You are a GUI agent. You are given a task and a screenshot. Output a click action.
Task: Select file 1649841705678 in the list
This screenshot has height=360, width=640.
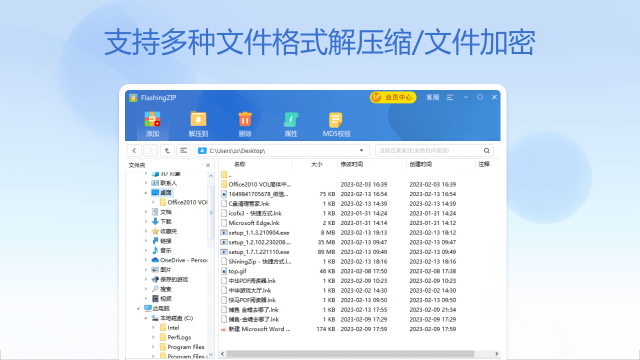(258, 194)
